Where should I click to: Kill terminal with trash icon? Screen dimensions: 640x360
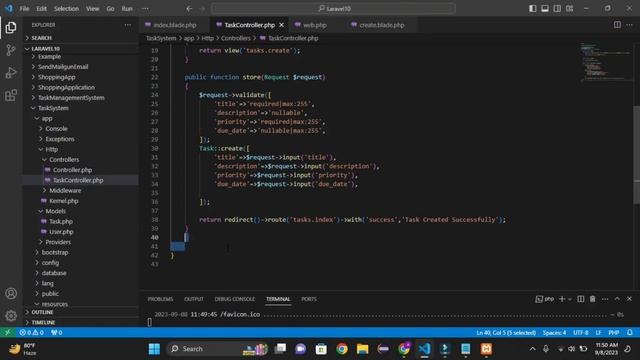pyautogui.click(x=593, y=299)
